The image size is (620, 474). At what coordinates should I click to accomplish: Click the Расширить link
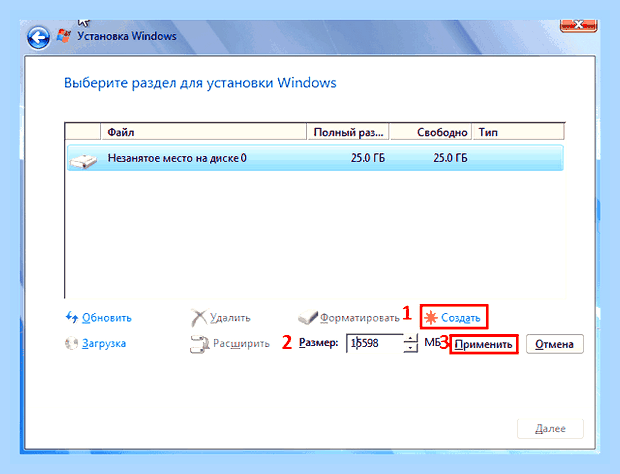coord(241,344)
